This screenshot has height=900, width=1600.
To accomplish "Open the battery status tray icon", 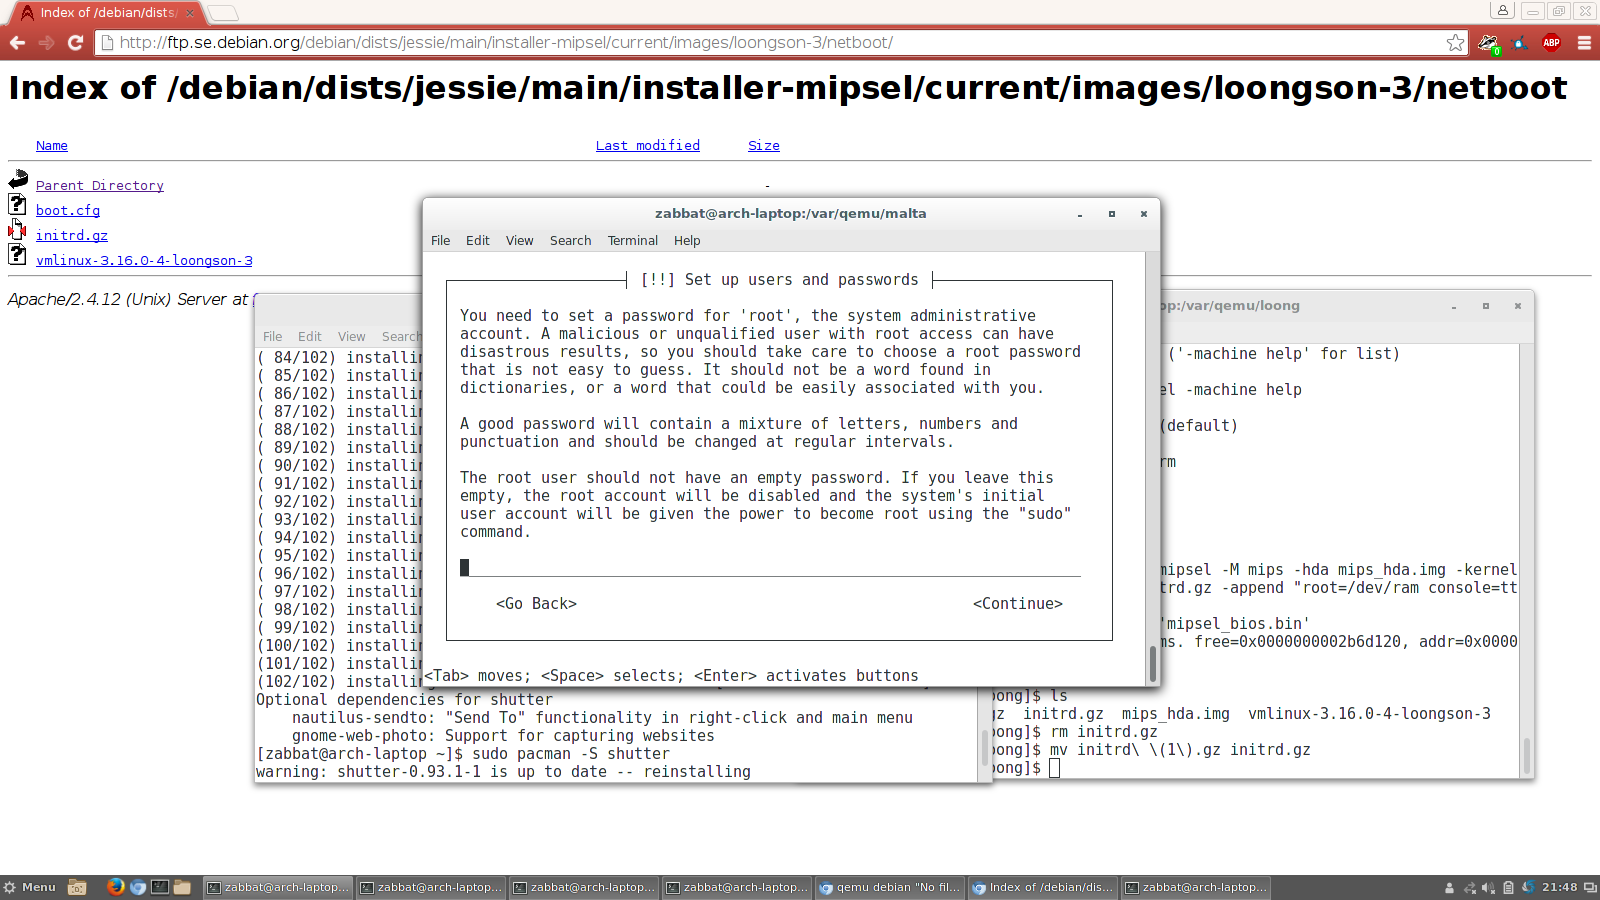I will pos(1508,888).
